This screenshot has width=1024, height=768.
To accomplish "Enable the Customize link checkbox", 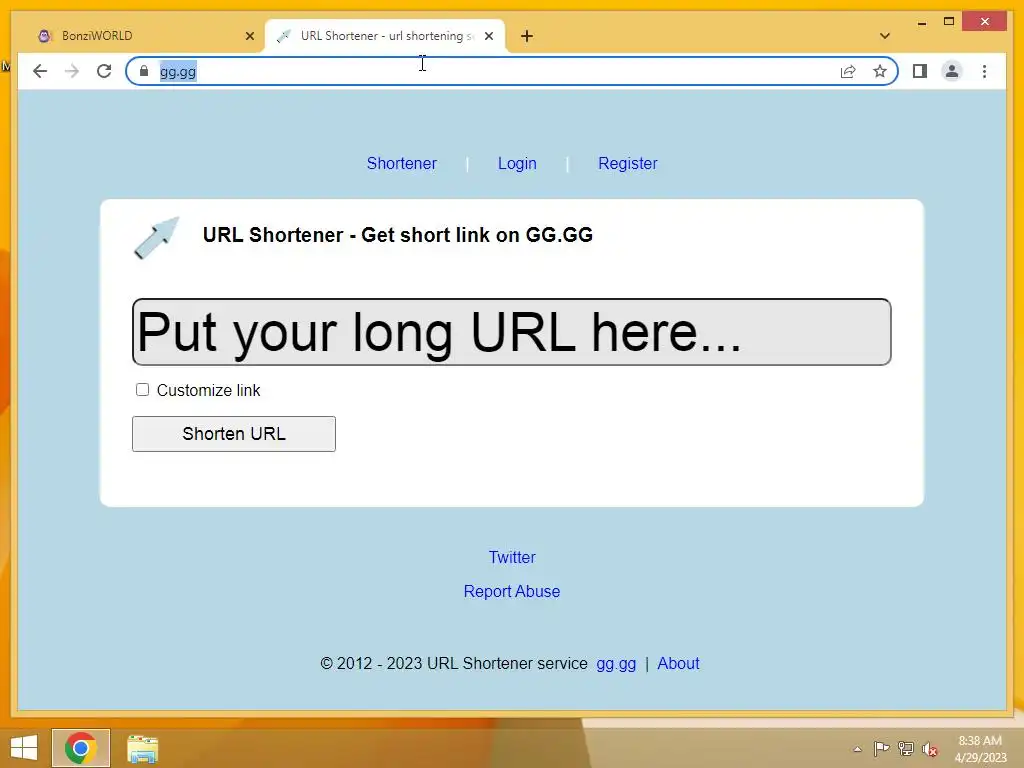I will [x=142, y=390].
